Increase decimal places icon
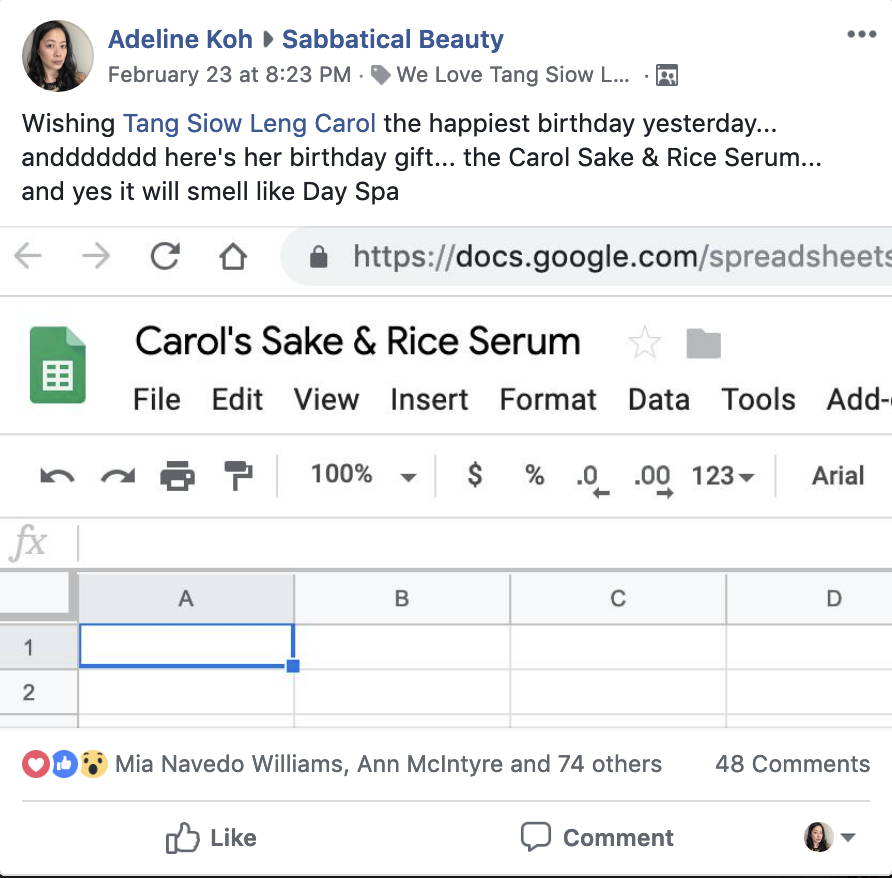 coord(653,480)
